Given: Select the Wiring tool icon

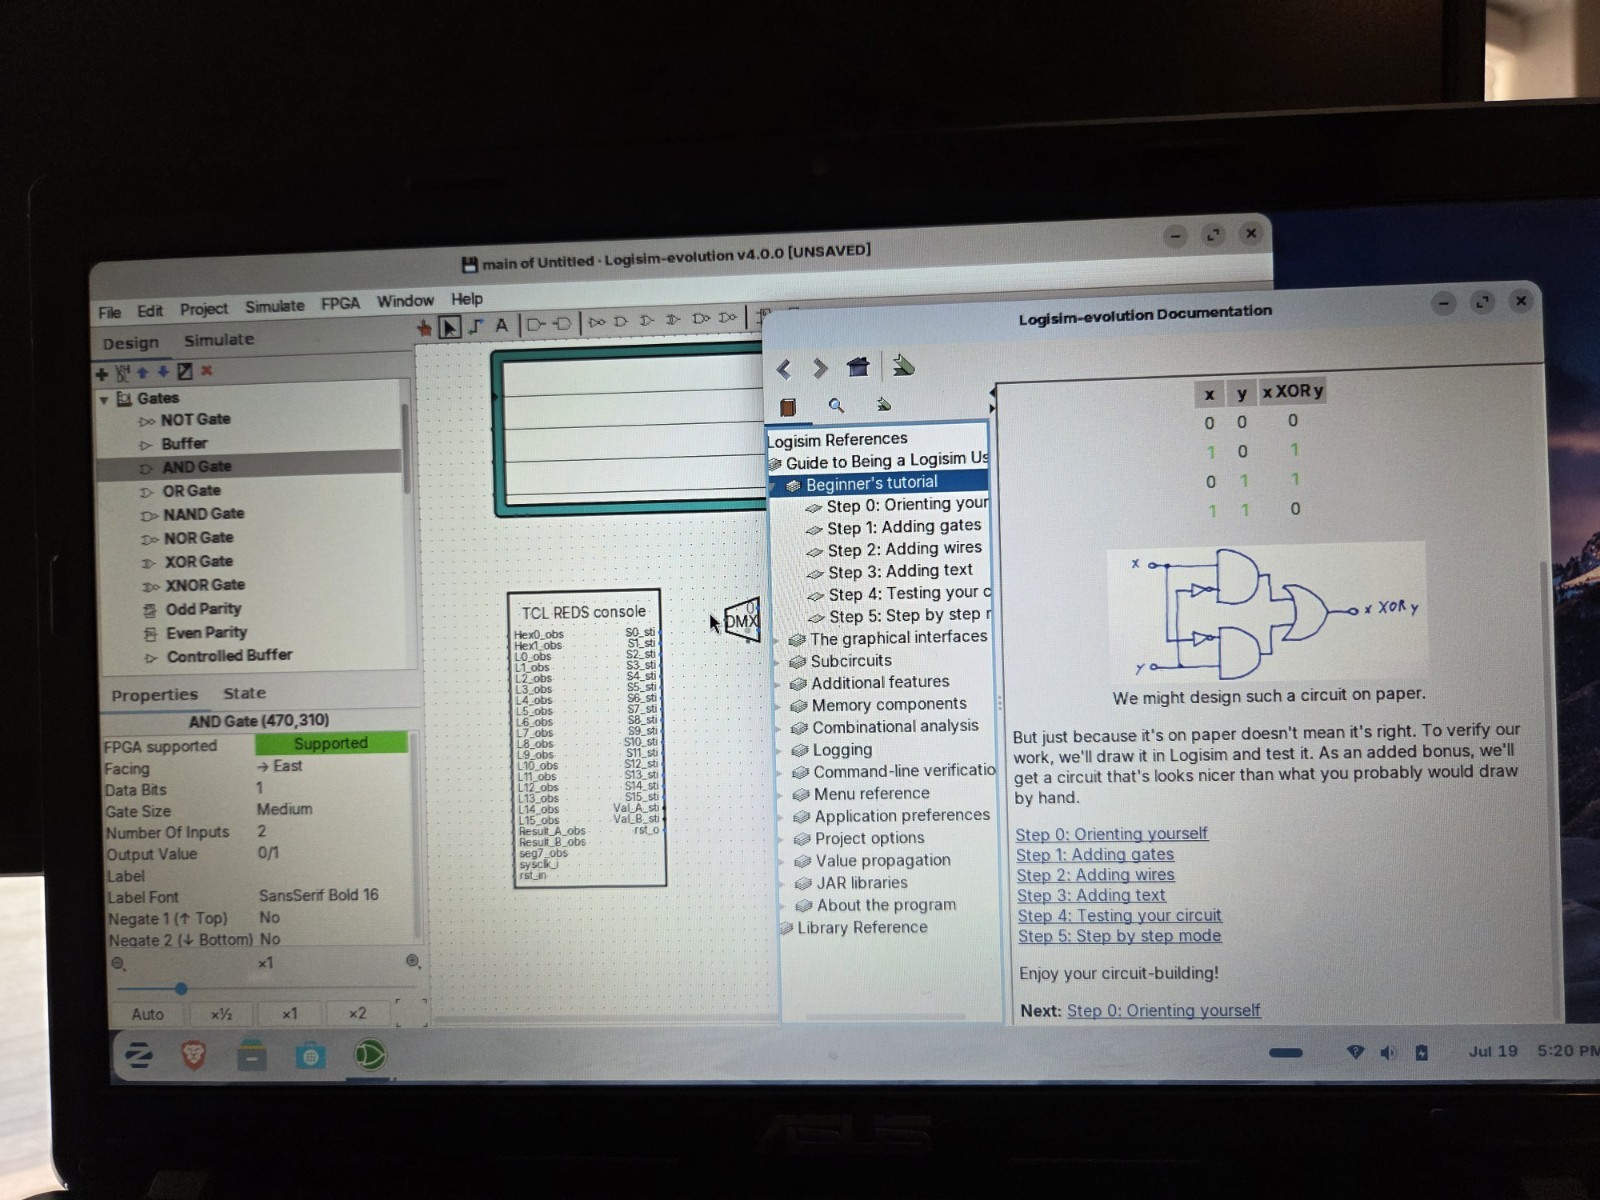Looking at the screenshot, I should pyautogui.click(x=476, y=326).
